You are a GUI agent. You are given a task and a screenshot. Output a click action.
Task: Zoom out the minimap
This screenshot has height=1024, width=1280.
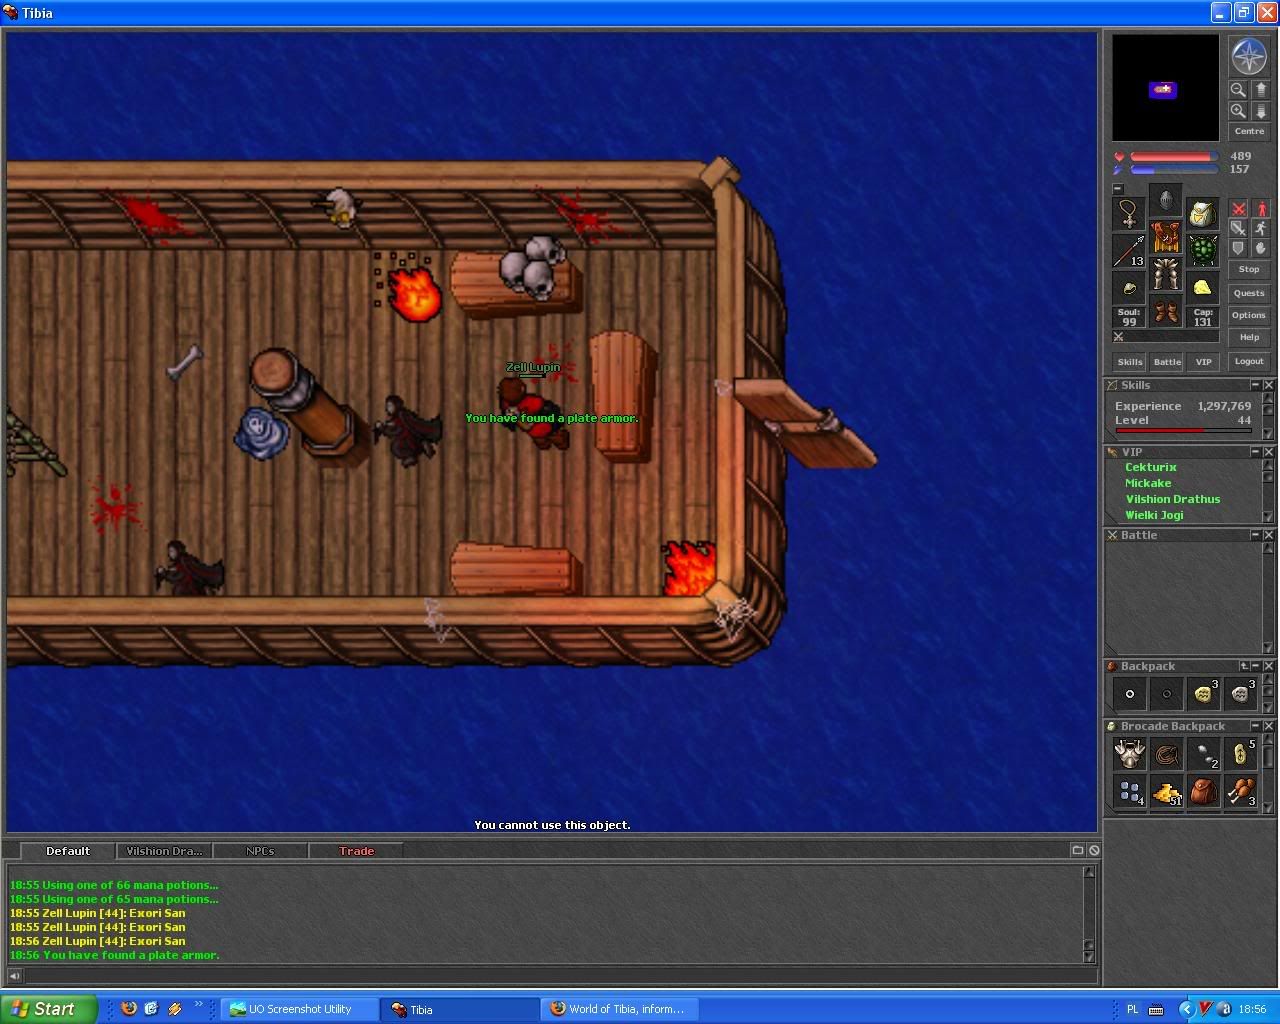1238,89
